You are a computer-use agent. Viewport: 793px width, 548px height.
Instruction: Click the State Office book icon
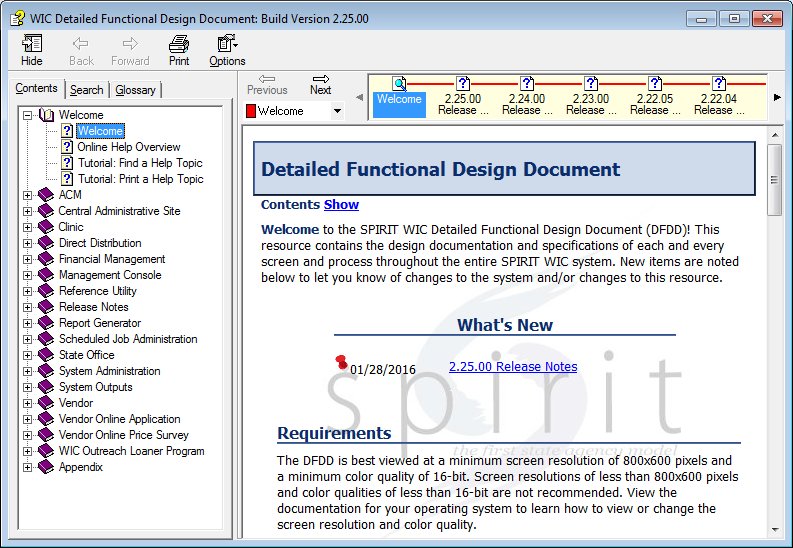tap(46, 355)
